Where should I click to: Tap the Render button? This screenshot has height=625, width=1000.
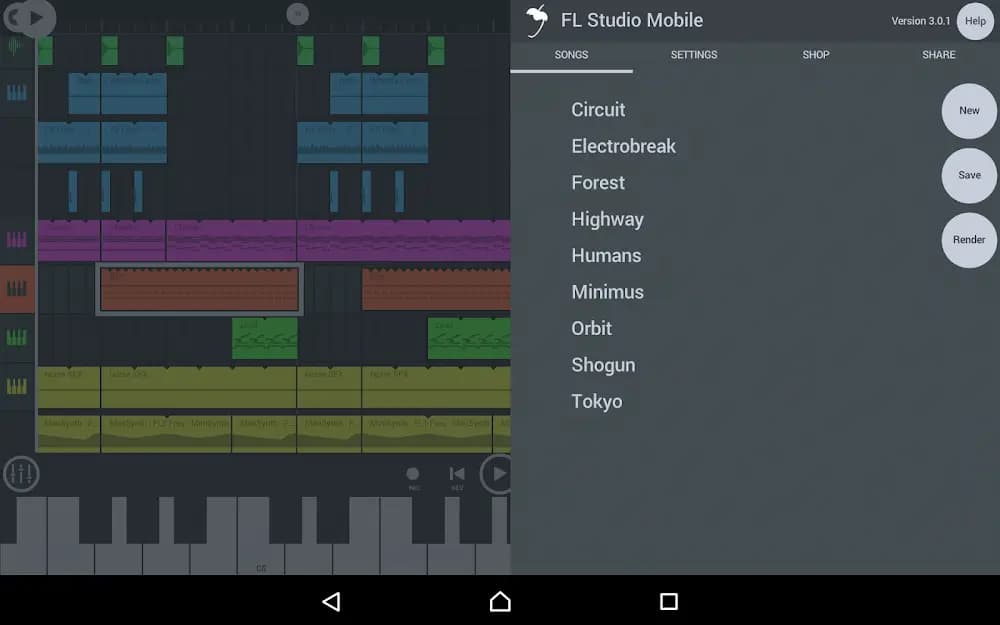[968, 240]
